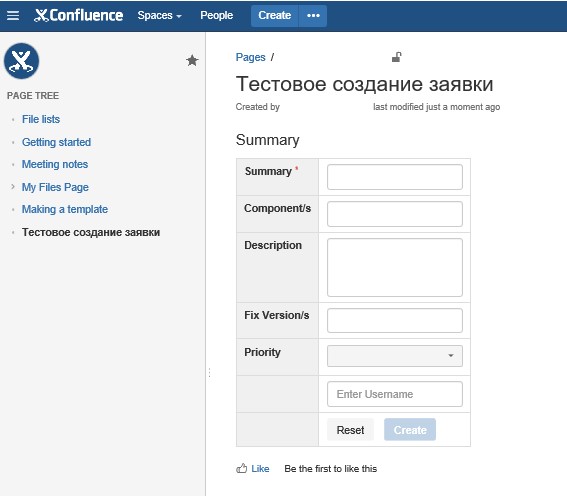
Task: Open the Priority dropdown
Action: pos(395,356)
